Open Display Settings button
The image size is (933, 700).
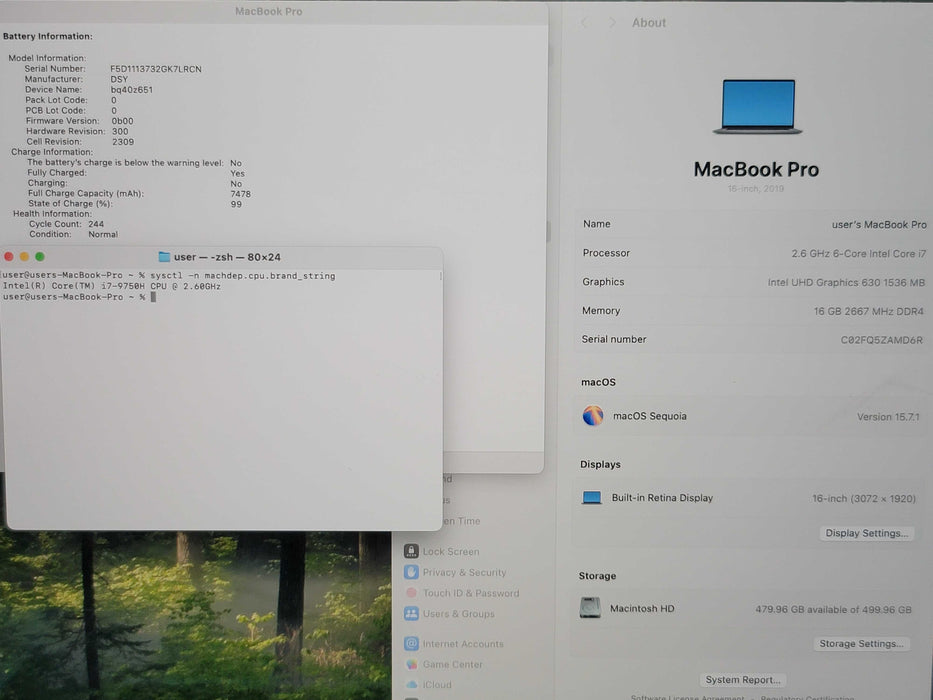866,533
